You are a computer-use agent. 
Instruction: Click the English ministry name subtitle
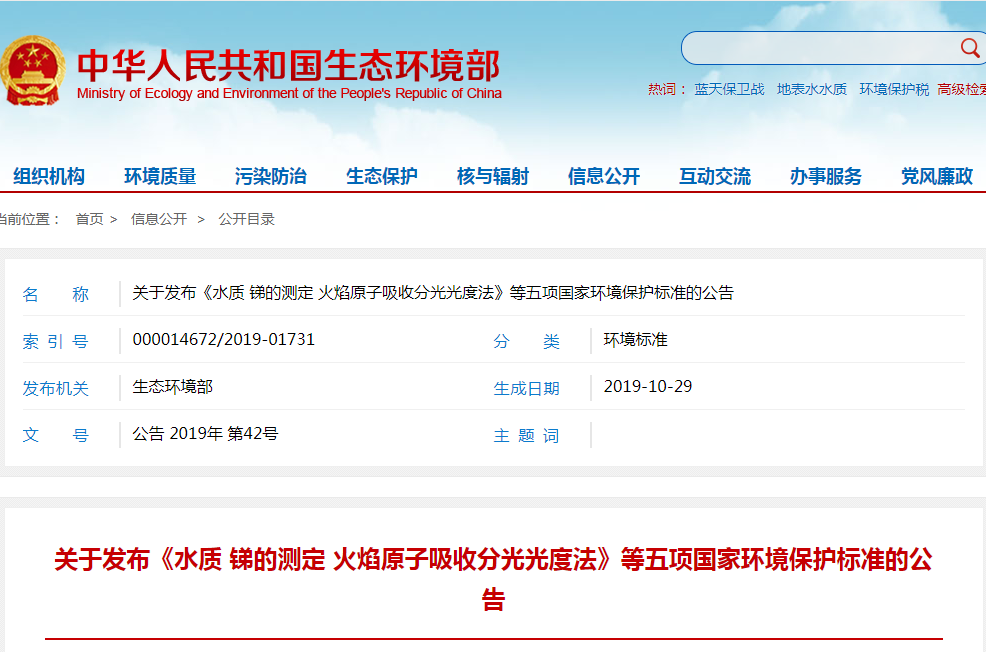[x=289, y=94]
